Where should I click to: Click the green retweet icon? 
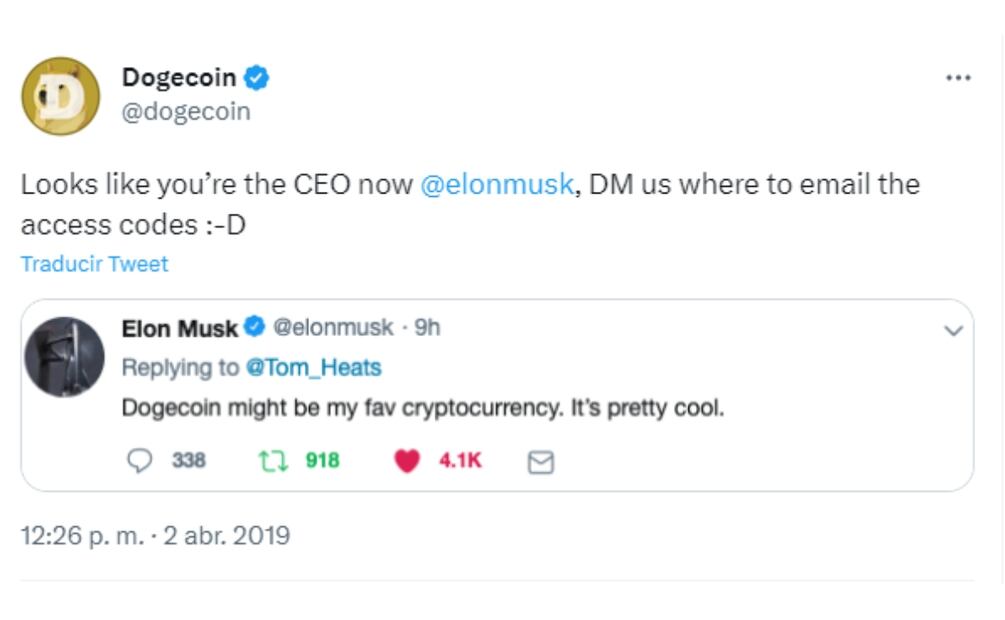click(270, 460)
